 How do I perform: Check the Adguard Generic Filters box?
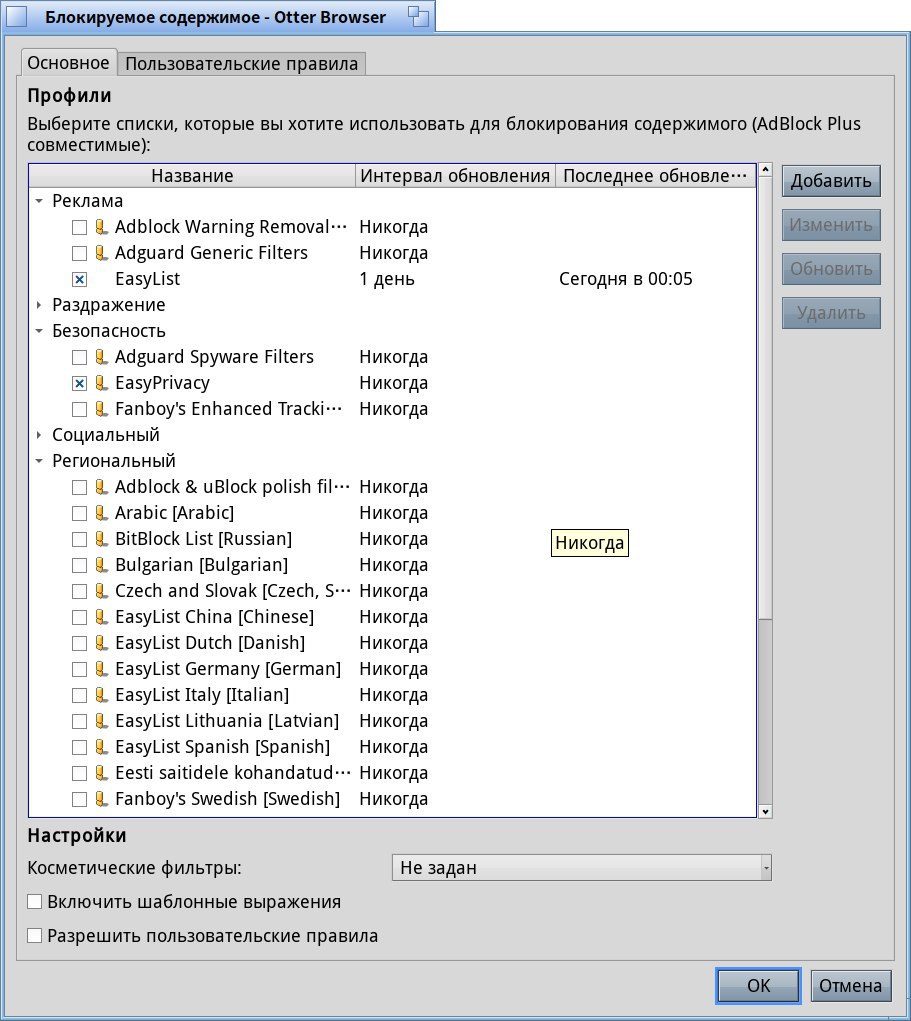point(79,253)
